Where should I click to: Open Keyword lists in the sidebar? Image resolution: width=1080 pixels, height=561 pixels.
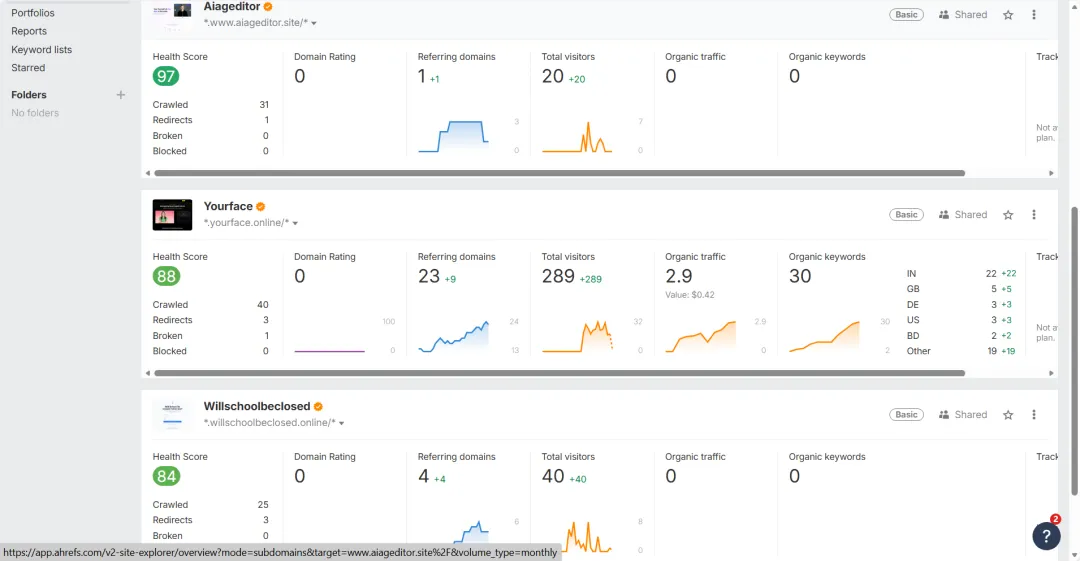pos(41,50)
